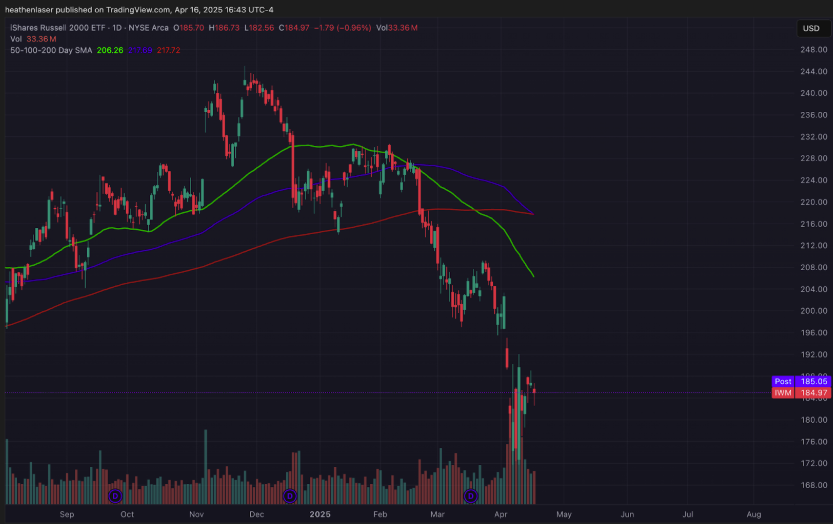The image size is (833, 524).
Task: Click the Aug label on time axis
Action: [x=753, y=513]
